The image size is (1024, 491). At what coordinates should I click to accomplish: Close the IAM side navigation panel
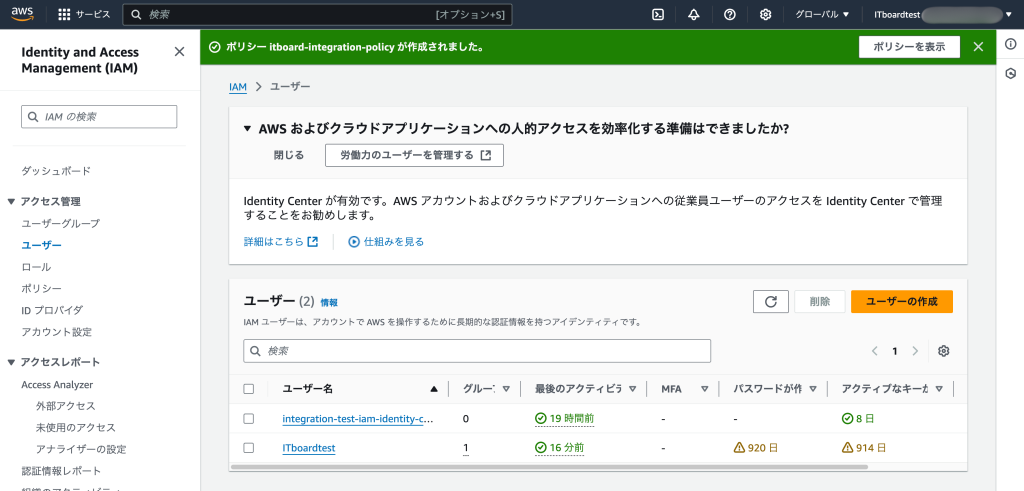(179, 52)
